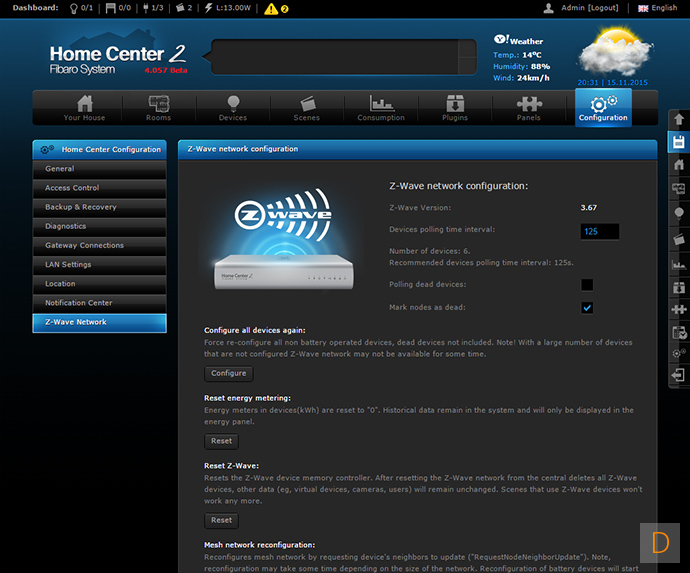Click the devices polling time interval field

point(599,231)
